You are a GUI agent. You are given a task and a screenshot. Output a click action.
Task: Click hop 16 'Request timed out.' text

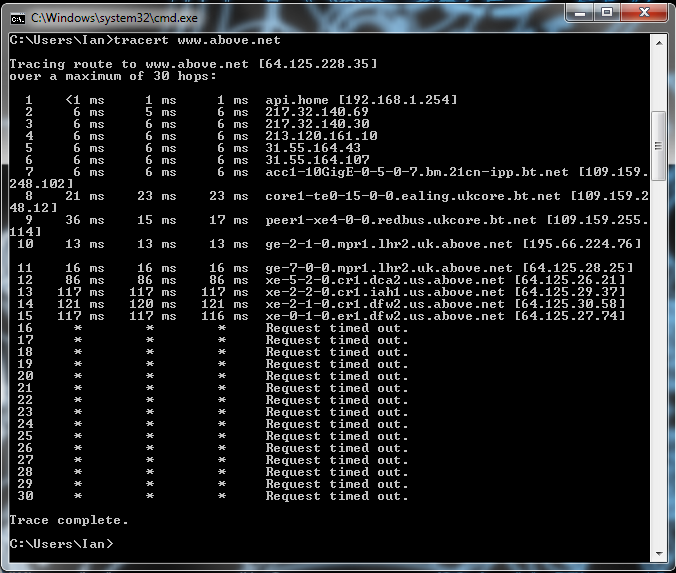tap(337, 328)
